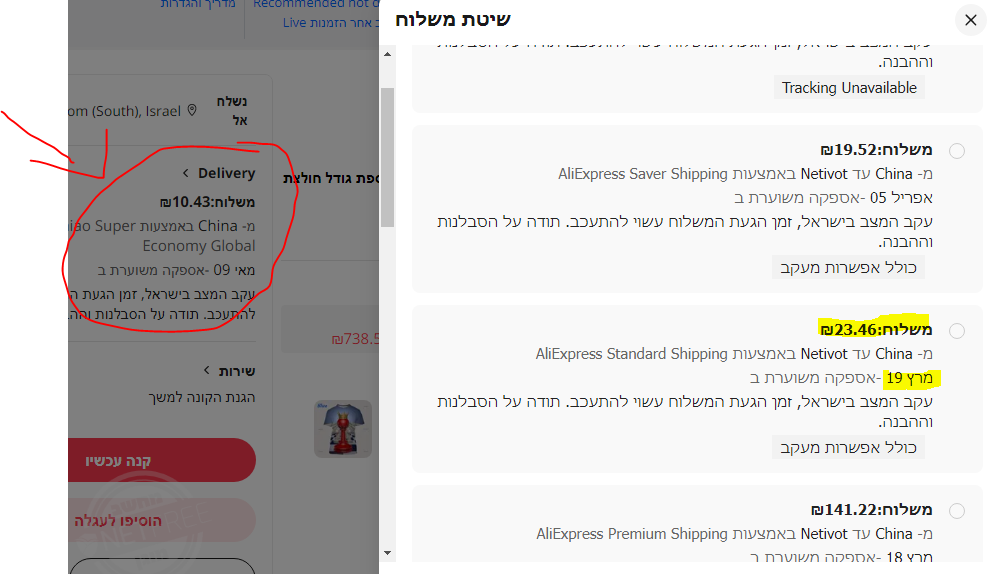Click the location pin icon next to Israel
The width and height of the screenshot is (996, 574).
[192, 110]
